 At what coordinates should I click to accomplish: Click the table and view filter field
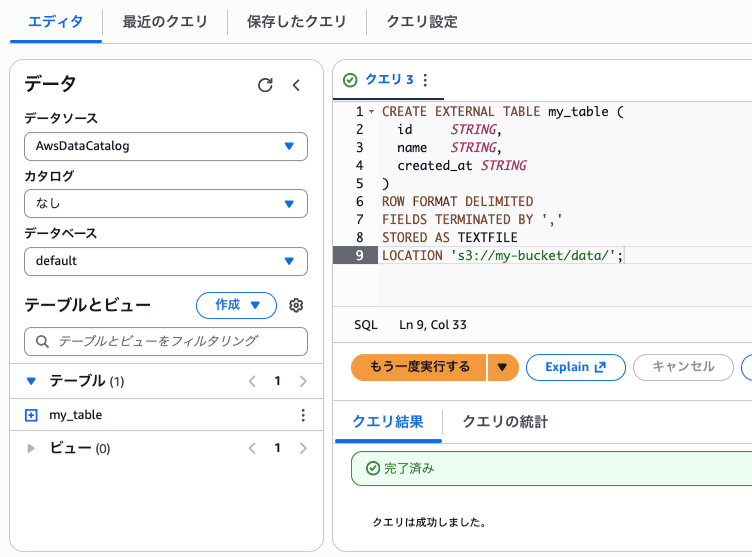(x=165, y=341)
